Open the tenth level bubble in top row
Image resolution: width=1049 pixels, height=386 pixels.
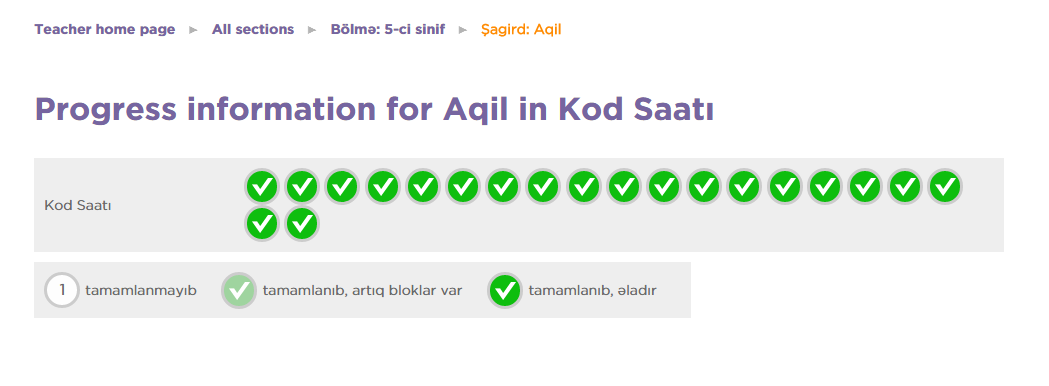coord(624,187)
